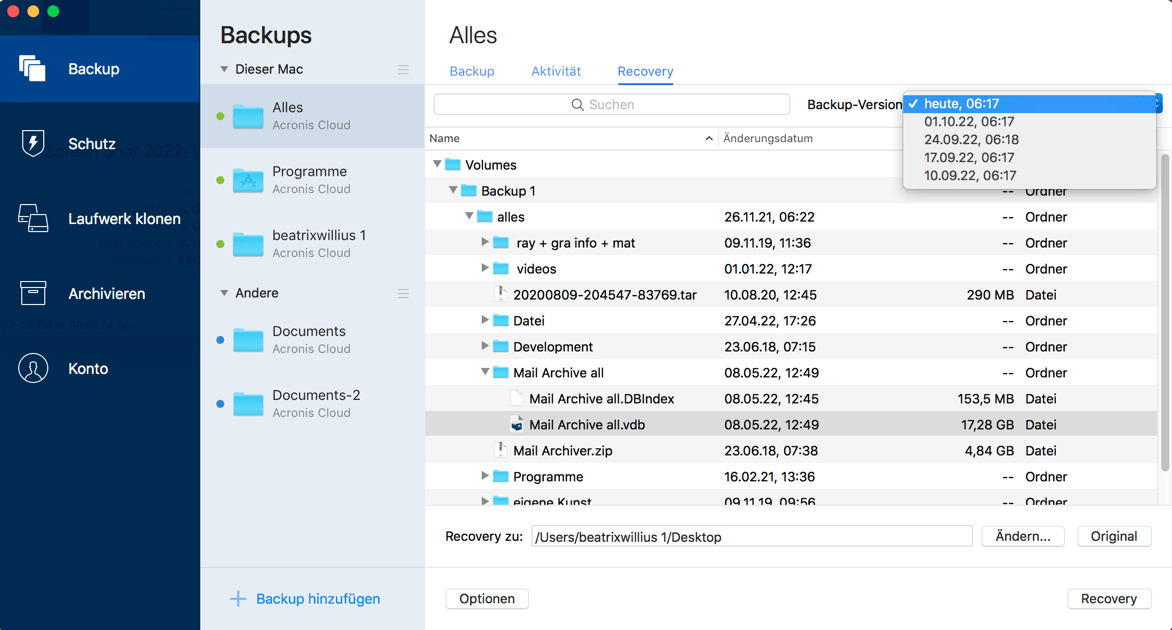Open the Andere list options menu
This screenshot has height=630, width=1172.
click(403, 293)
